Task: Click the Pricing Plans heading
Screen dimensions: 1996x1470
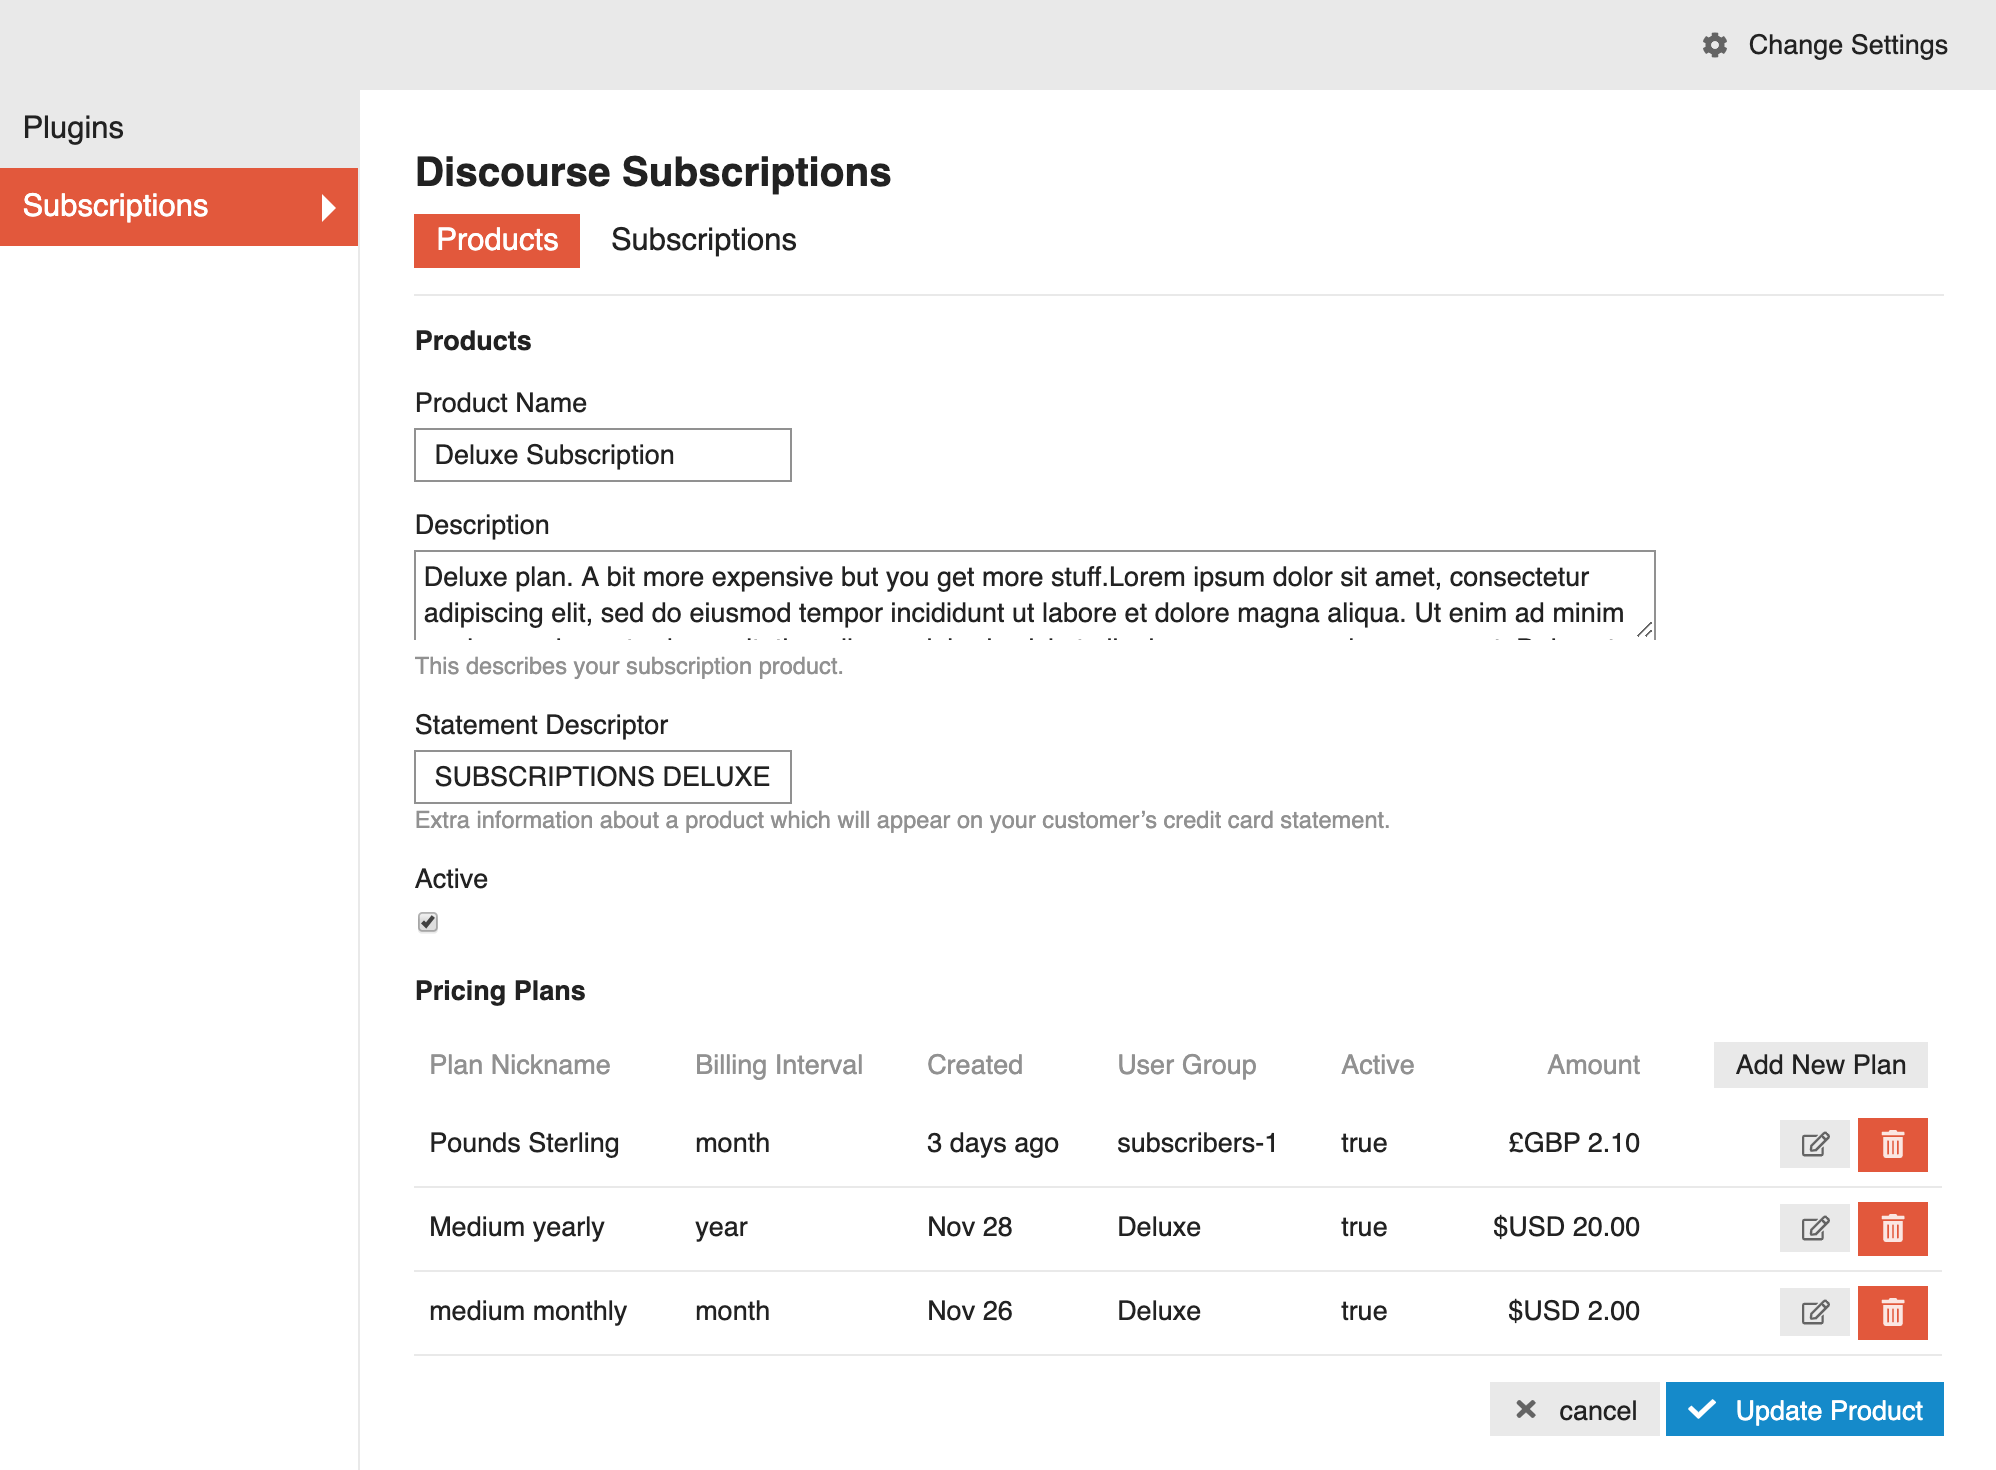Action: click(x=500, y=991)
